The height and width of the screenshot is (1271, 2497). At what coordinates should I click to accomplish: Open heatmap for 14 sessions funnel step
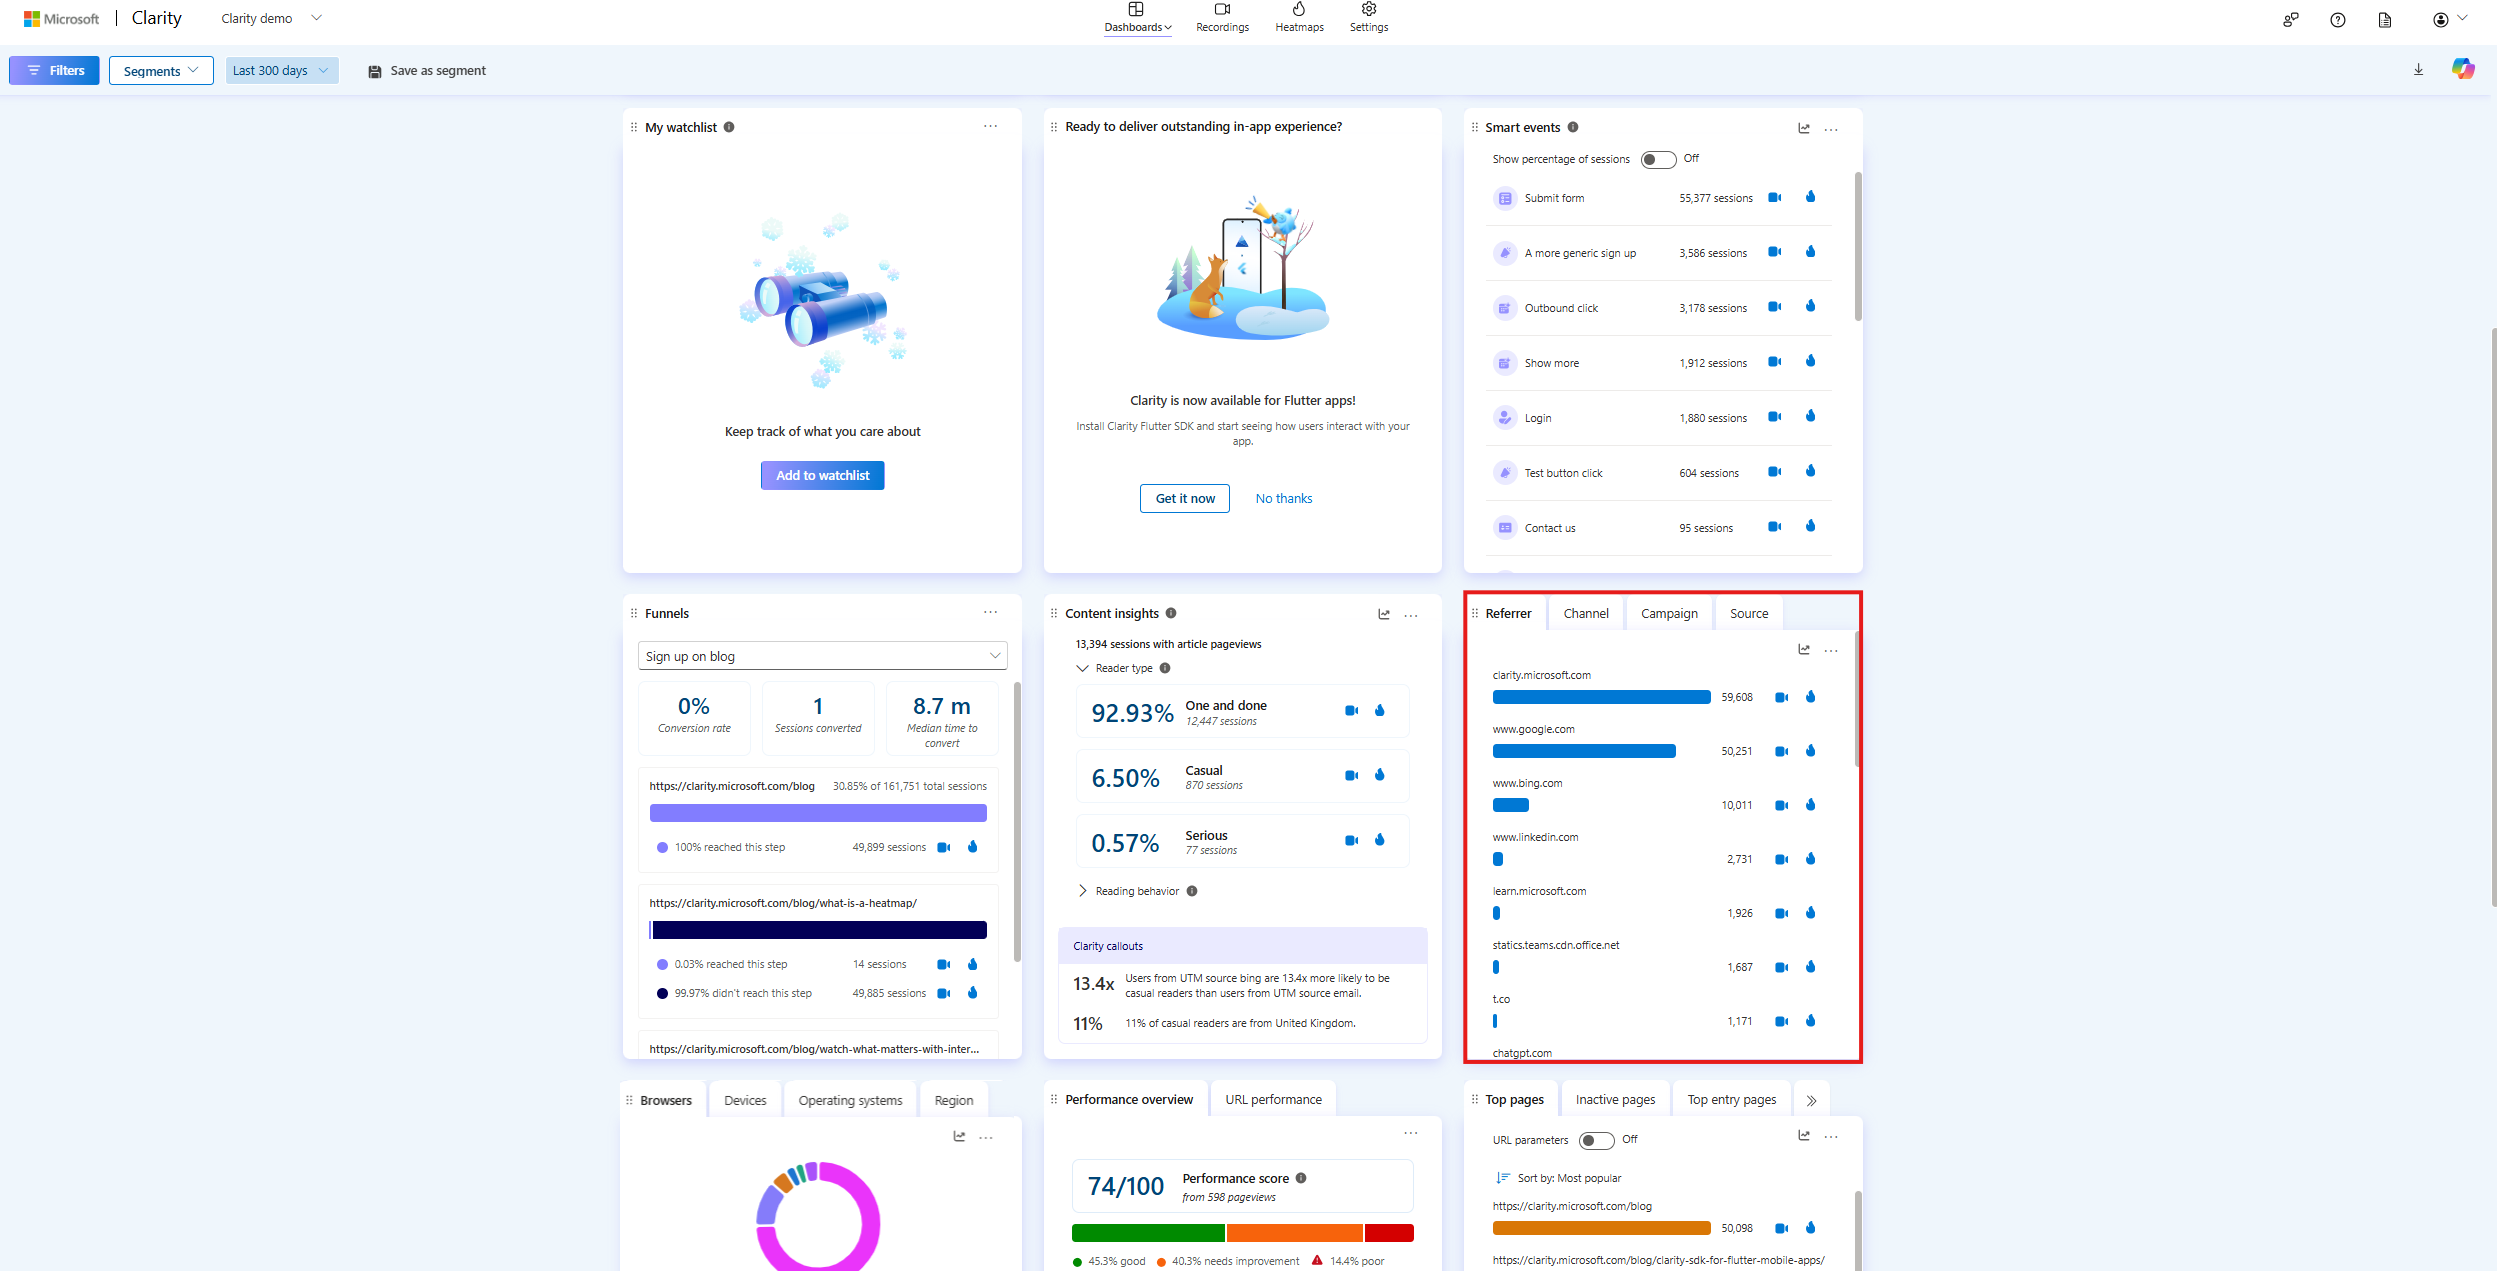(x=972, y=964)
